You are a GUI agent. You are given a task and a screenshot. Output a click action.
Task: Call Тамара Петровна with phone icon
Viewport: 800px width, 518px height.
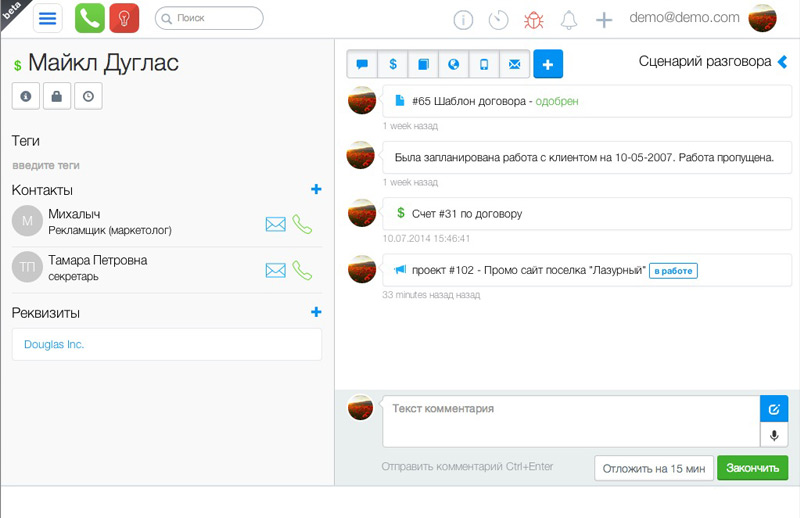(302, 270)
